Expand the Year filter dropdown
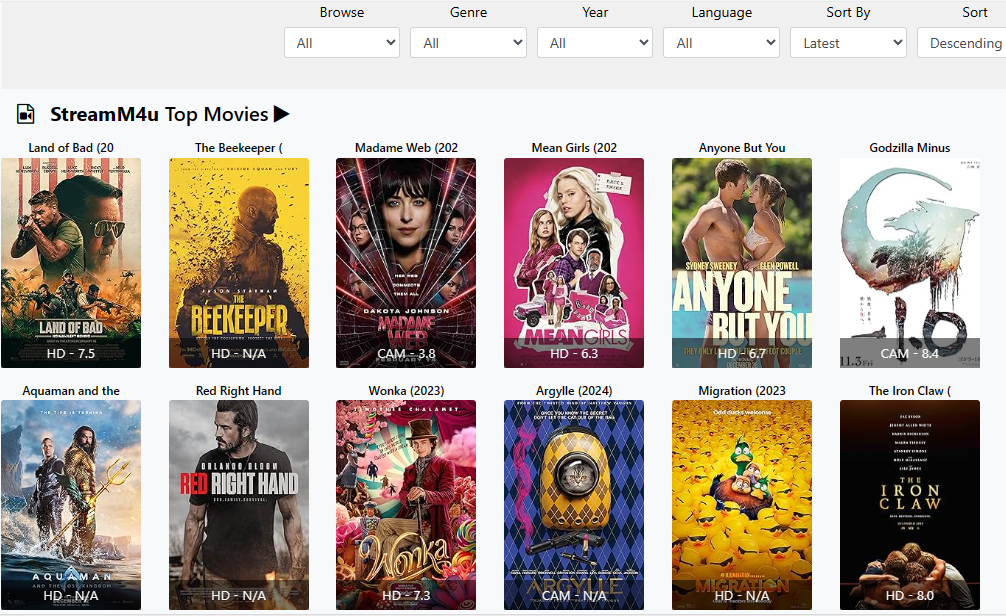 click(595, 43)
